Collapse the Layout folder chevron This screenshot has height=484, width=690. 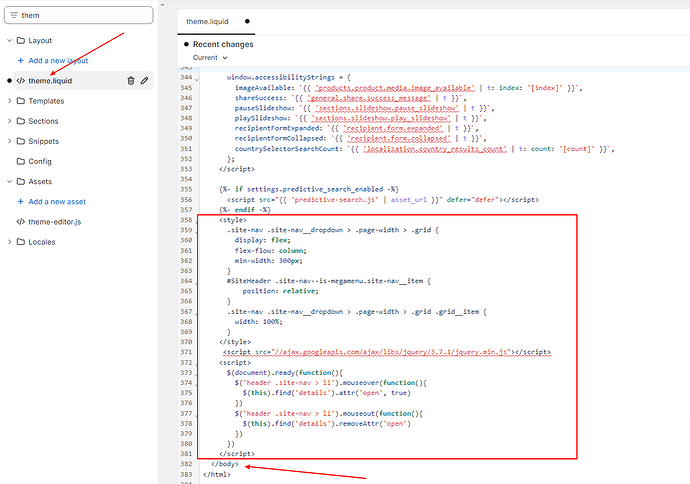point(9,40)
